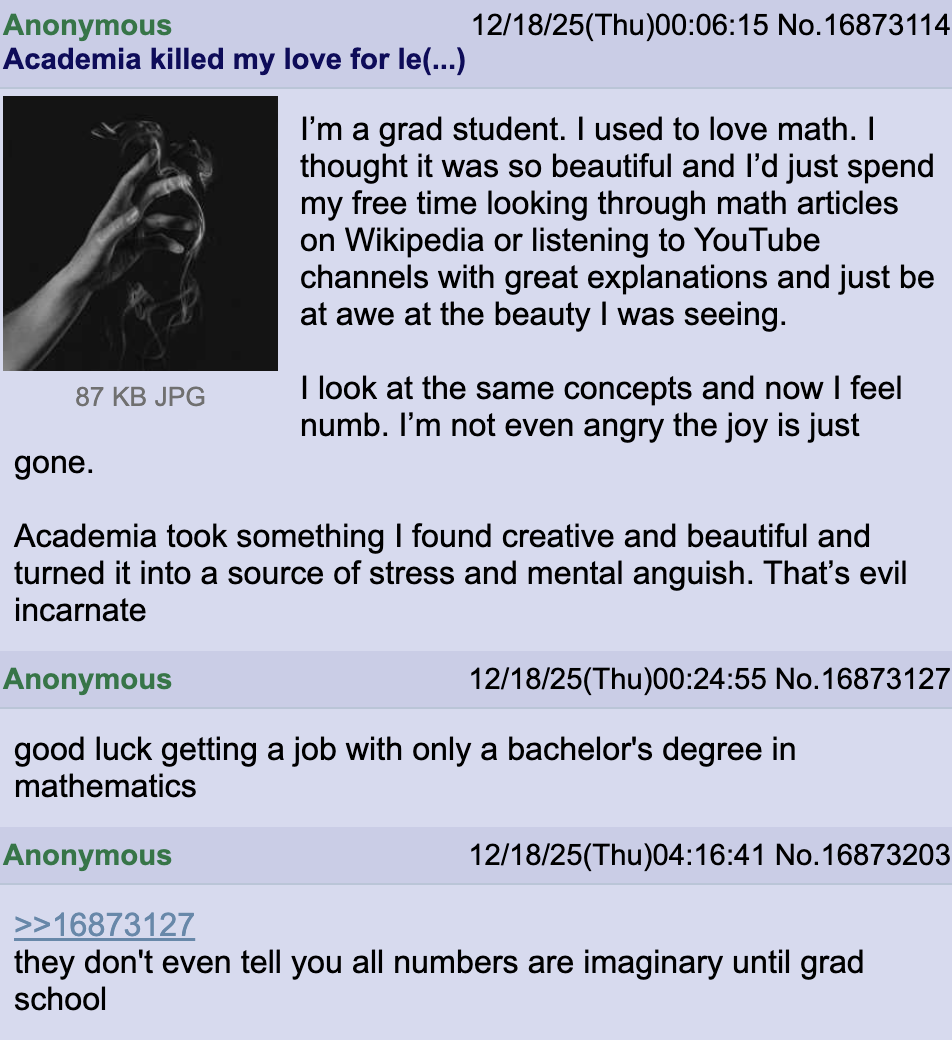The width and height of the screenshot is (952, 1040).
Task: Click the paragraph starting "I'm a grad student"
Action: (x=617, y=222)
